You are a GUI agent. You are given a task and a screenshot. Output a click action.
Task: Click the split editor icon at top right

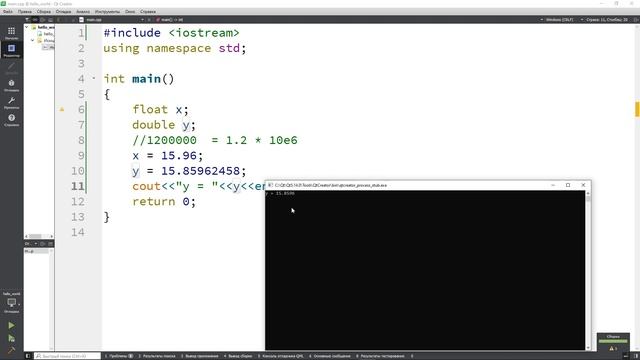[x=636, y=20]
